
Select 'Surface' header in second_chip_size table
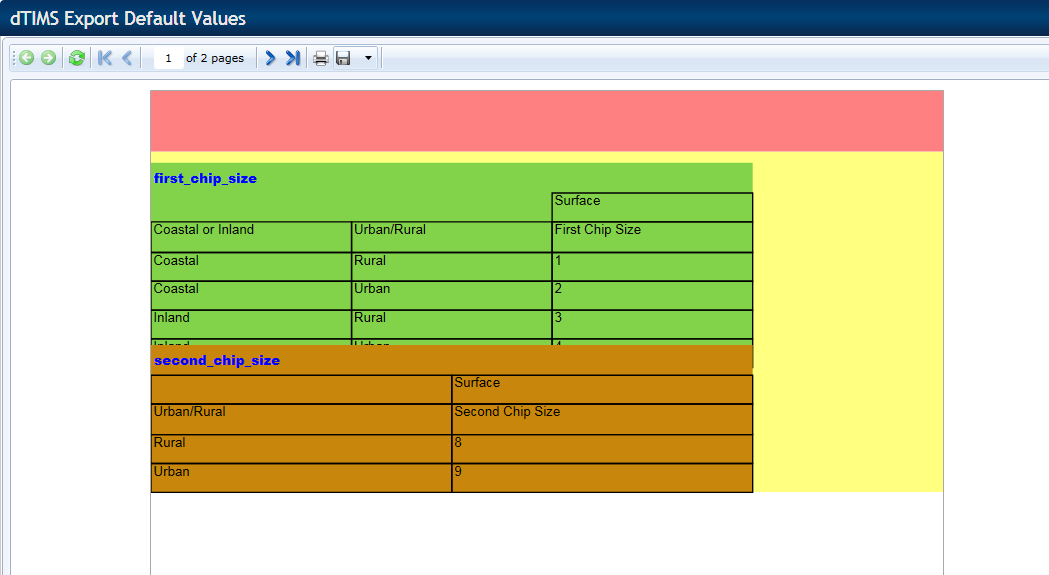(602, 389)
